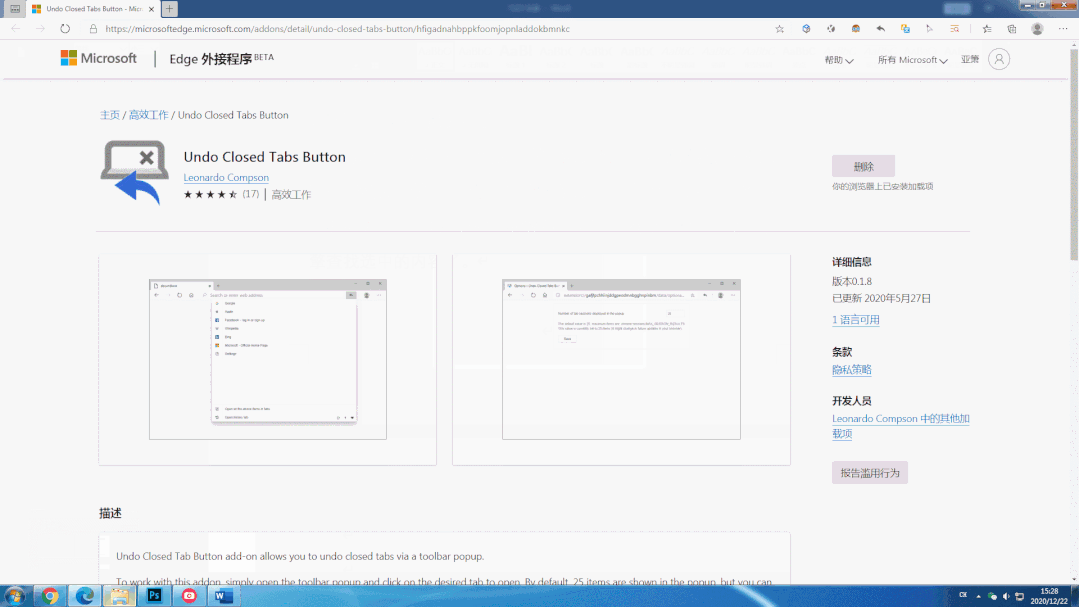
Task: Open Photoshop from the taskbar
Action: pyautogui.click(x=154, y=596)
